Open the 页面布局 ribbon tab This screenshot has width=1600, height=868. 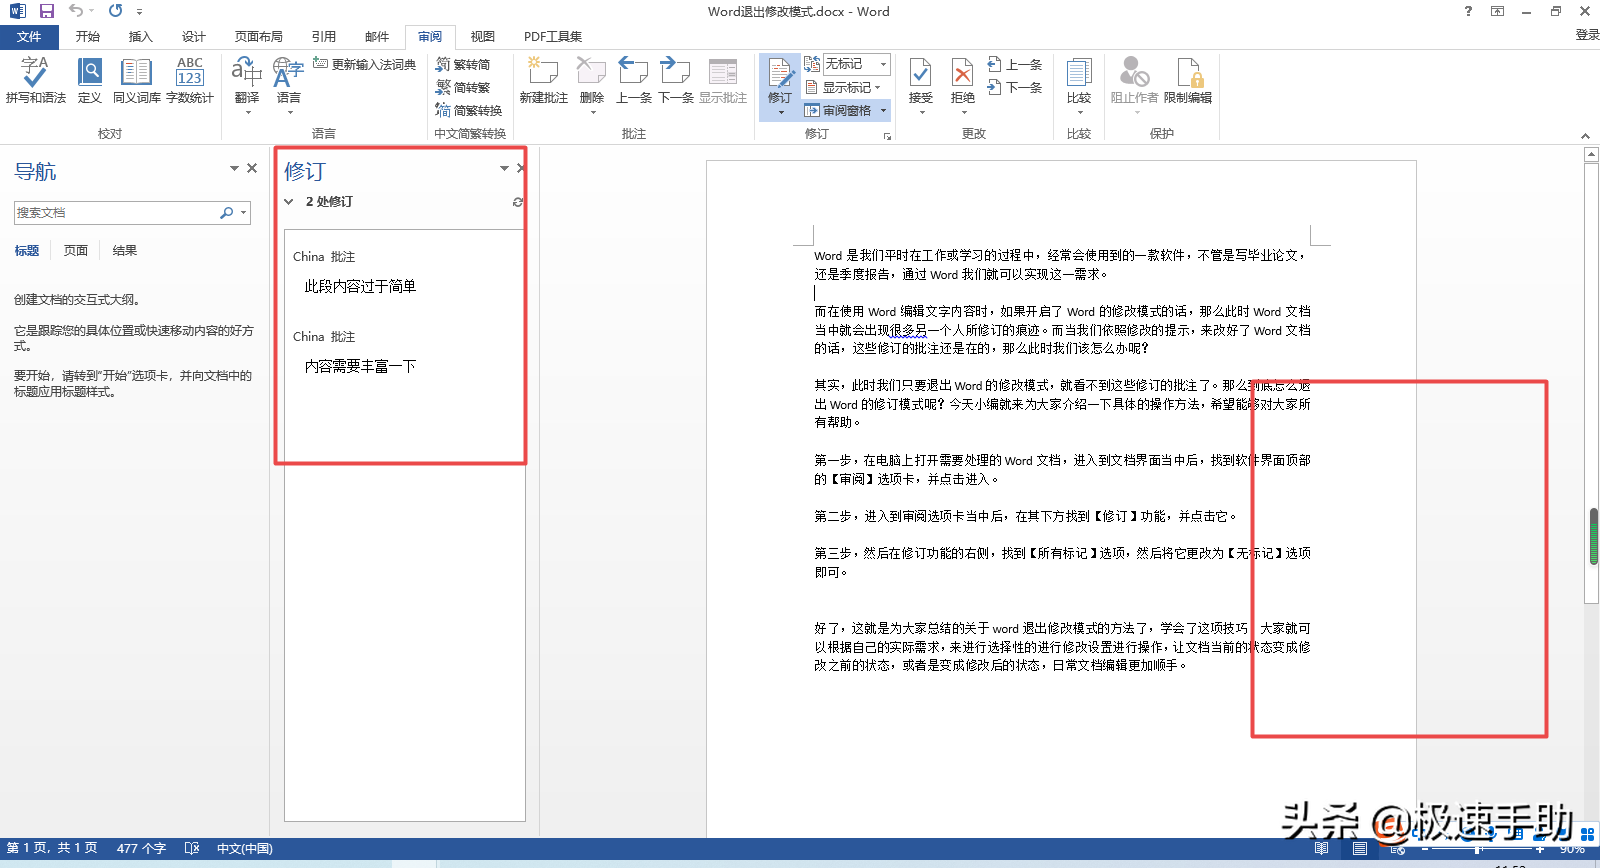pos(258,37)
